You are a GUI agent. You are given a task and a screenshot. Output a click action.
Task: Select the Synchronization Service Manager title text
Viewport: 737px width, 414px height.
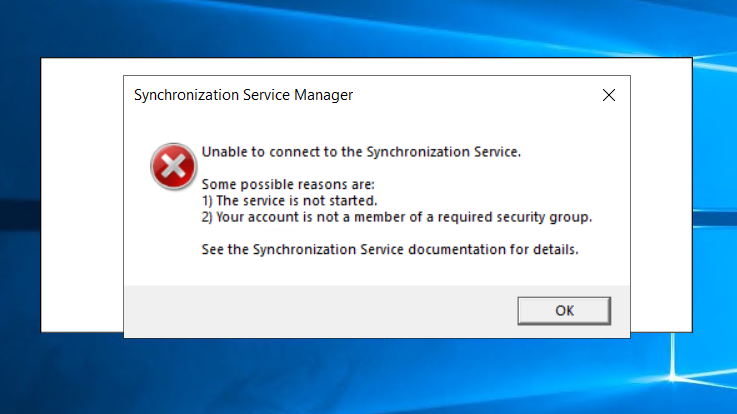[x=243, y=95]
